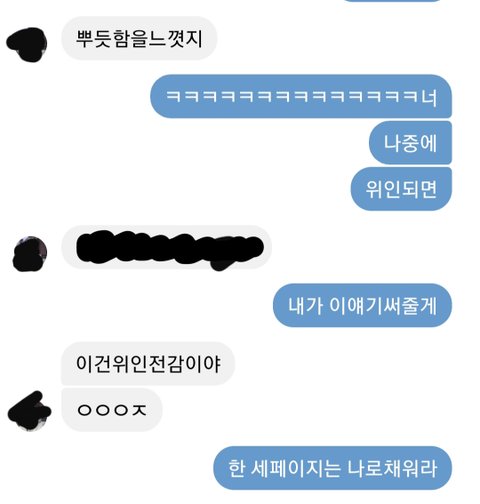Tap the 내가 이얘기써줄게 sent message
This screenshot has height=504, width=480.
[x=362, y=305]
